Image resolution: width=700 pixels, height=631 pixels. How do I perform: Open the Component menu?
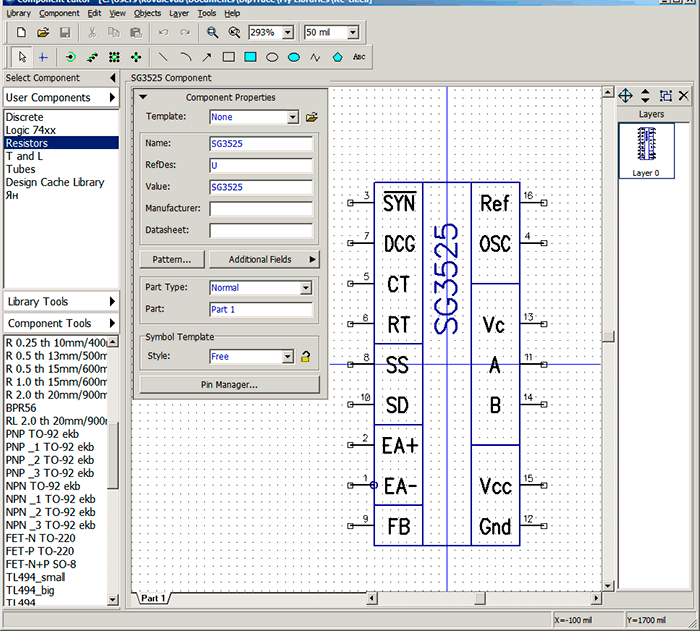(59, 13)
